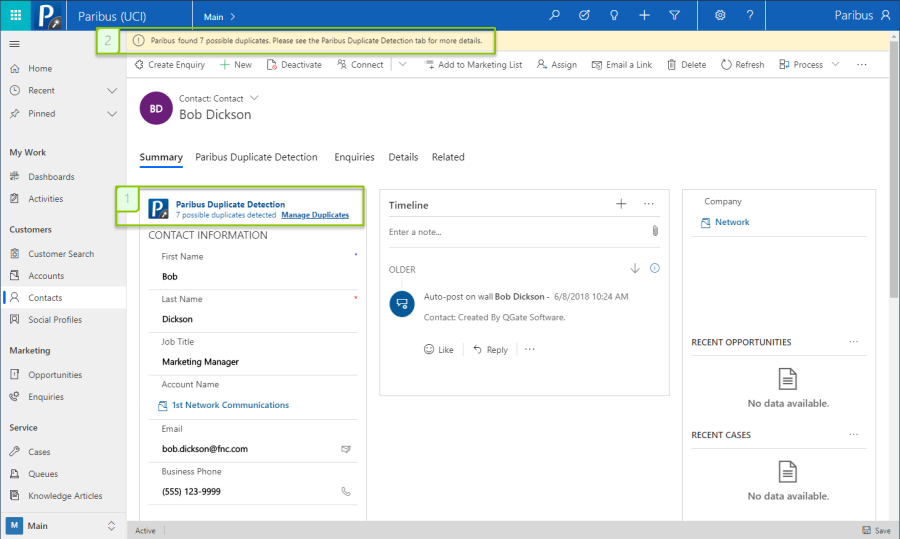This screenshot has height=539, width=900.
Task: Click the First Name field with Bob
Action: click(253, 277)
